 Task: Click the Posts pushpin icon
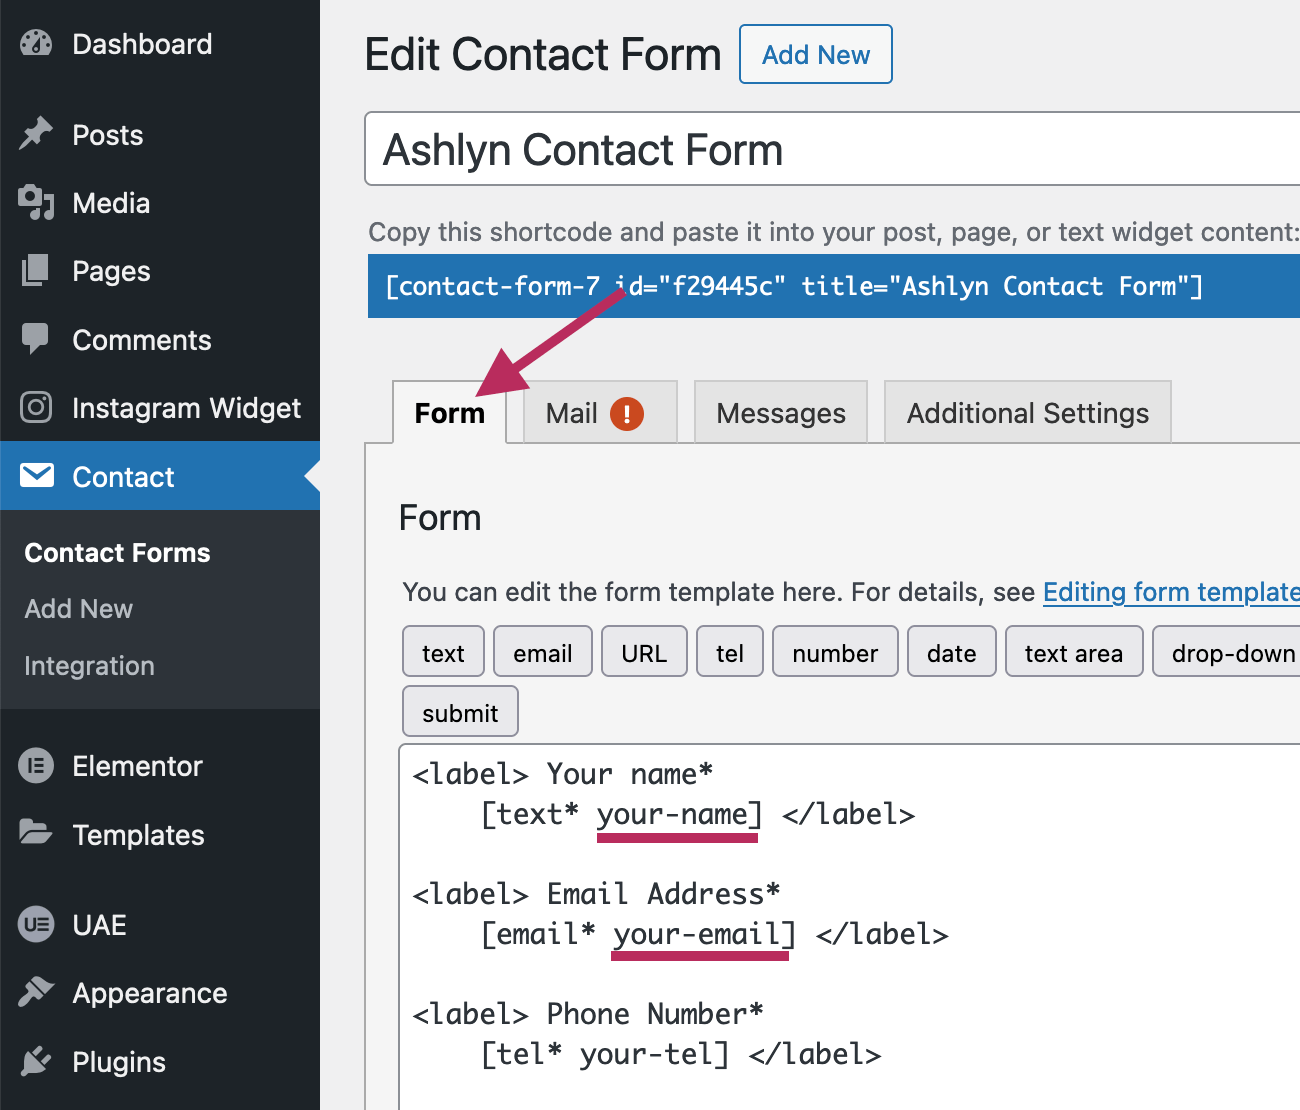tap(36, 134)
